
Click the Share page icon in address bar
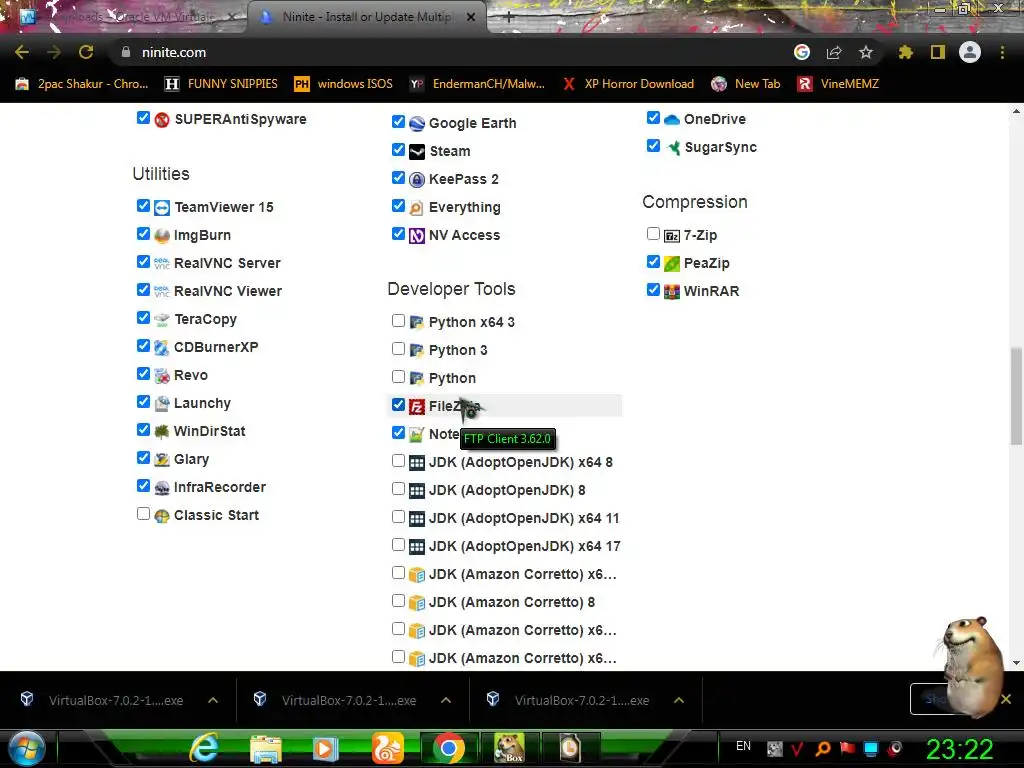834,52
